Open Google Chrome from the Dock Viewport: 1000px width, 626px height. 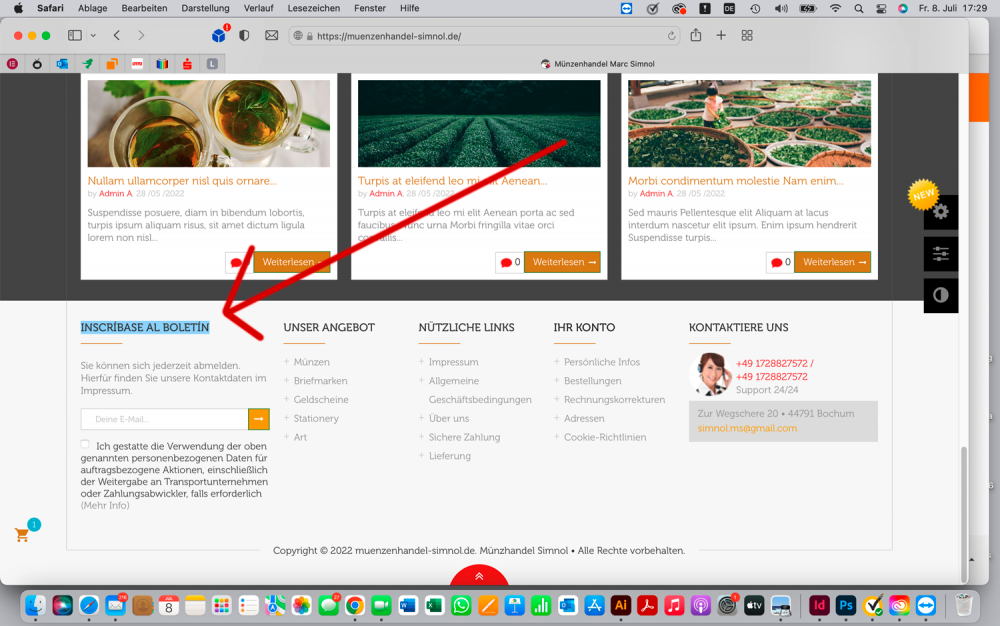(355, 605)
